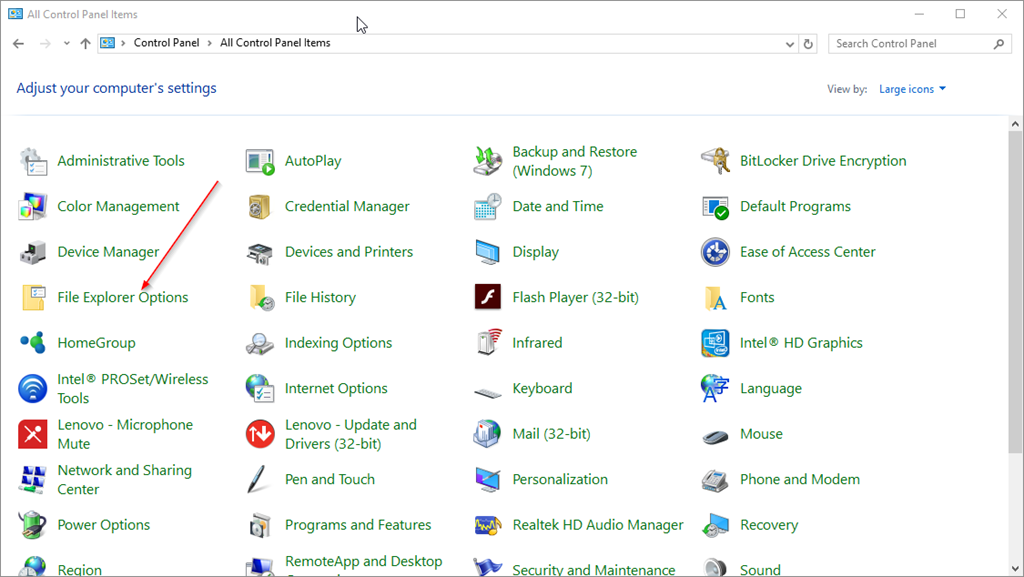
Task: Open the Date and Time icon
Action: 487,207
